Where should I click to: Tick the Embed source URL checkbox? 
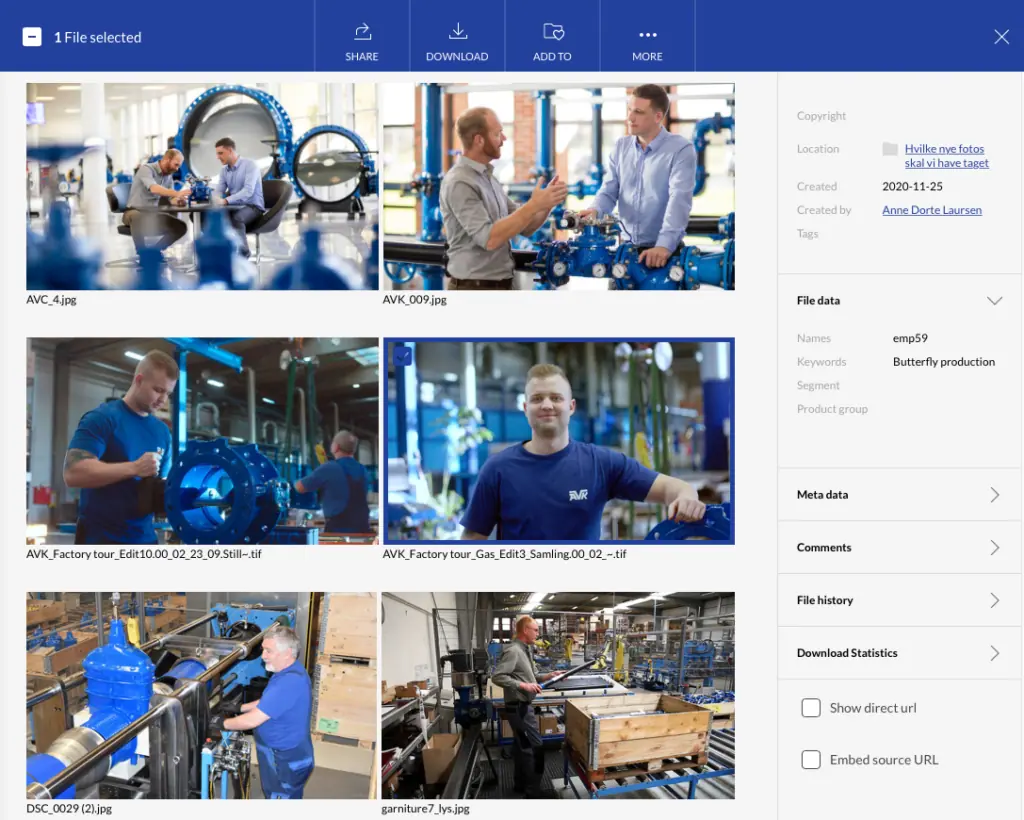[810, 759]
